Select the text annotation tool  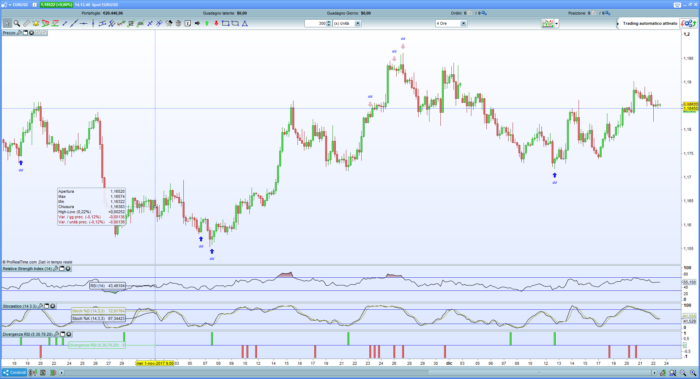click(188, 24)
